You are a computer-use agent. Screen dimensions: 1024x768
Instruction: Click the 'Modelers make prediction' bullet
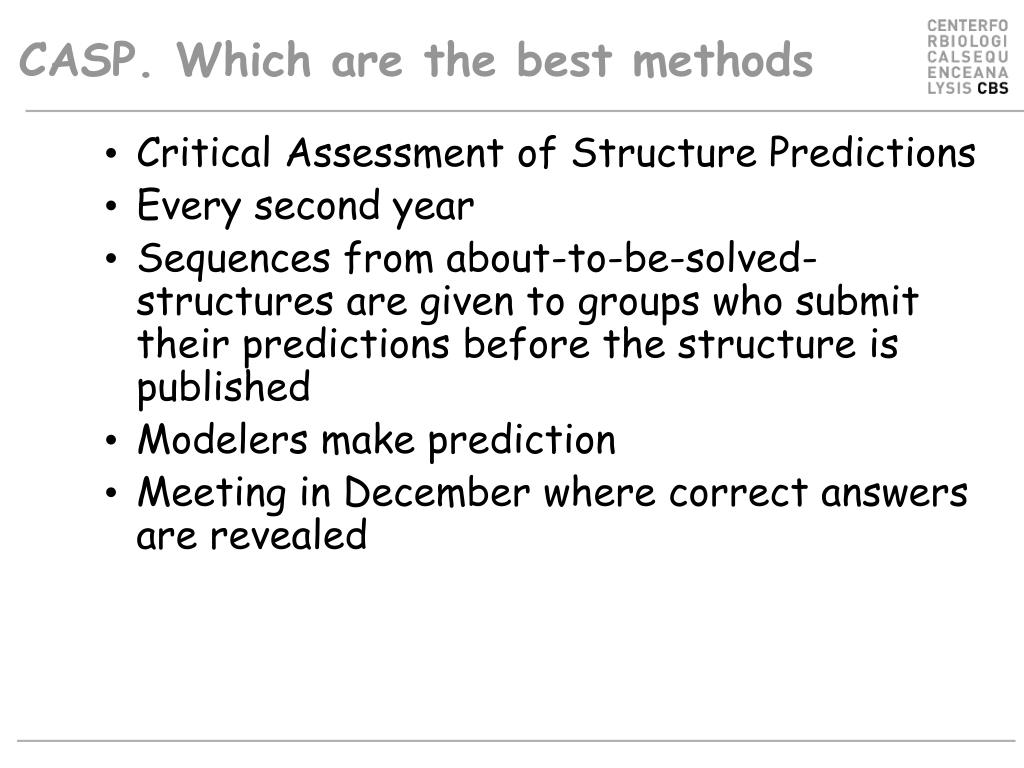(376, 440)
